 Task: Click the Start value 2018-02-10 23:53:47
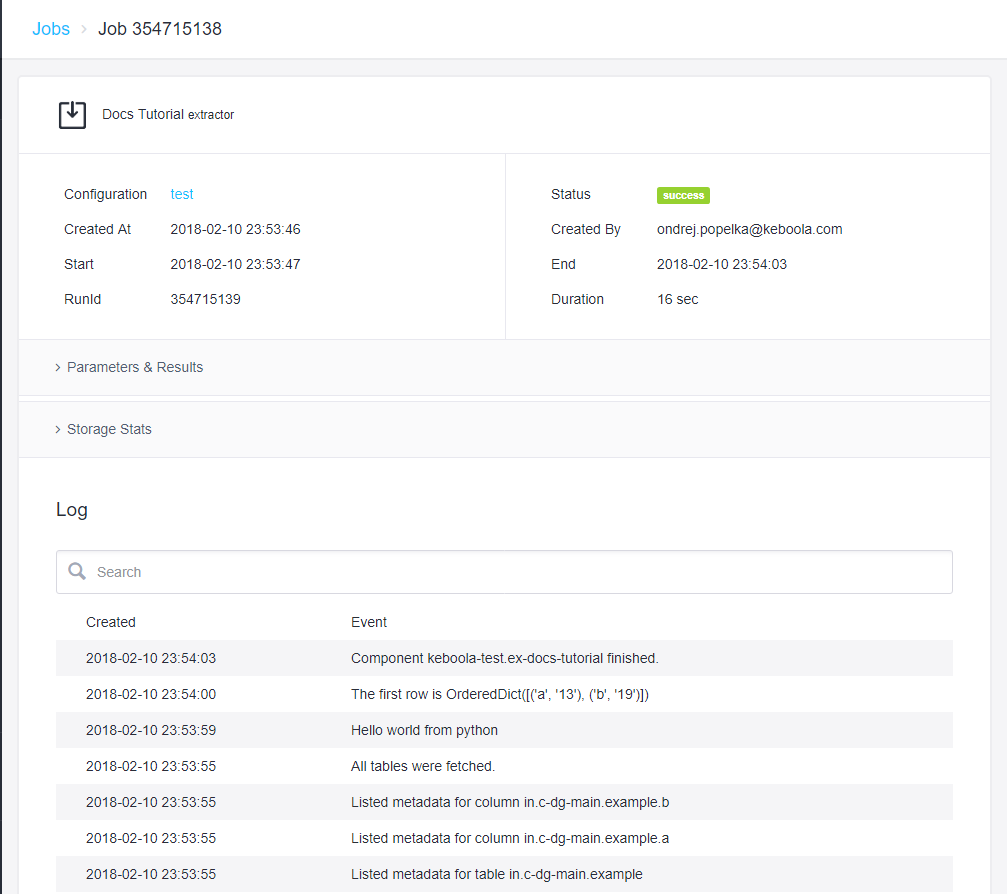(x=235, y=264)
